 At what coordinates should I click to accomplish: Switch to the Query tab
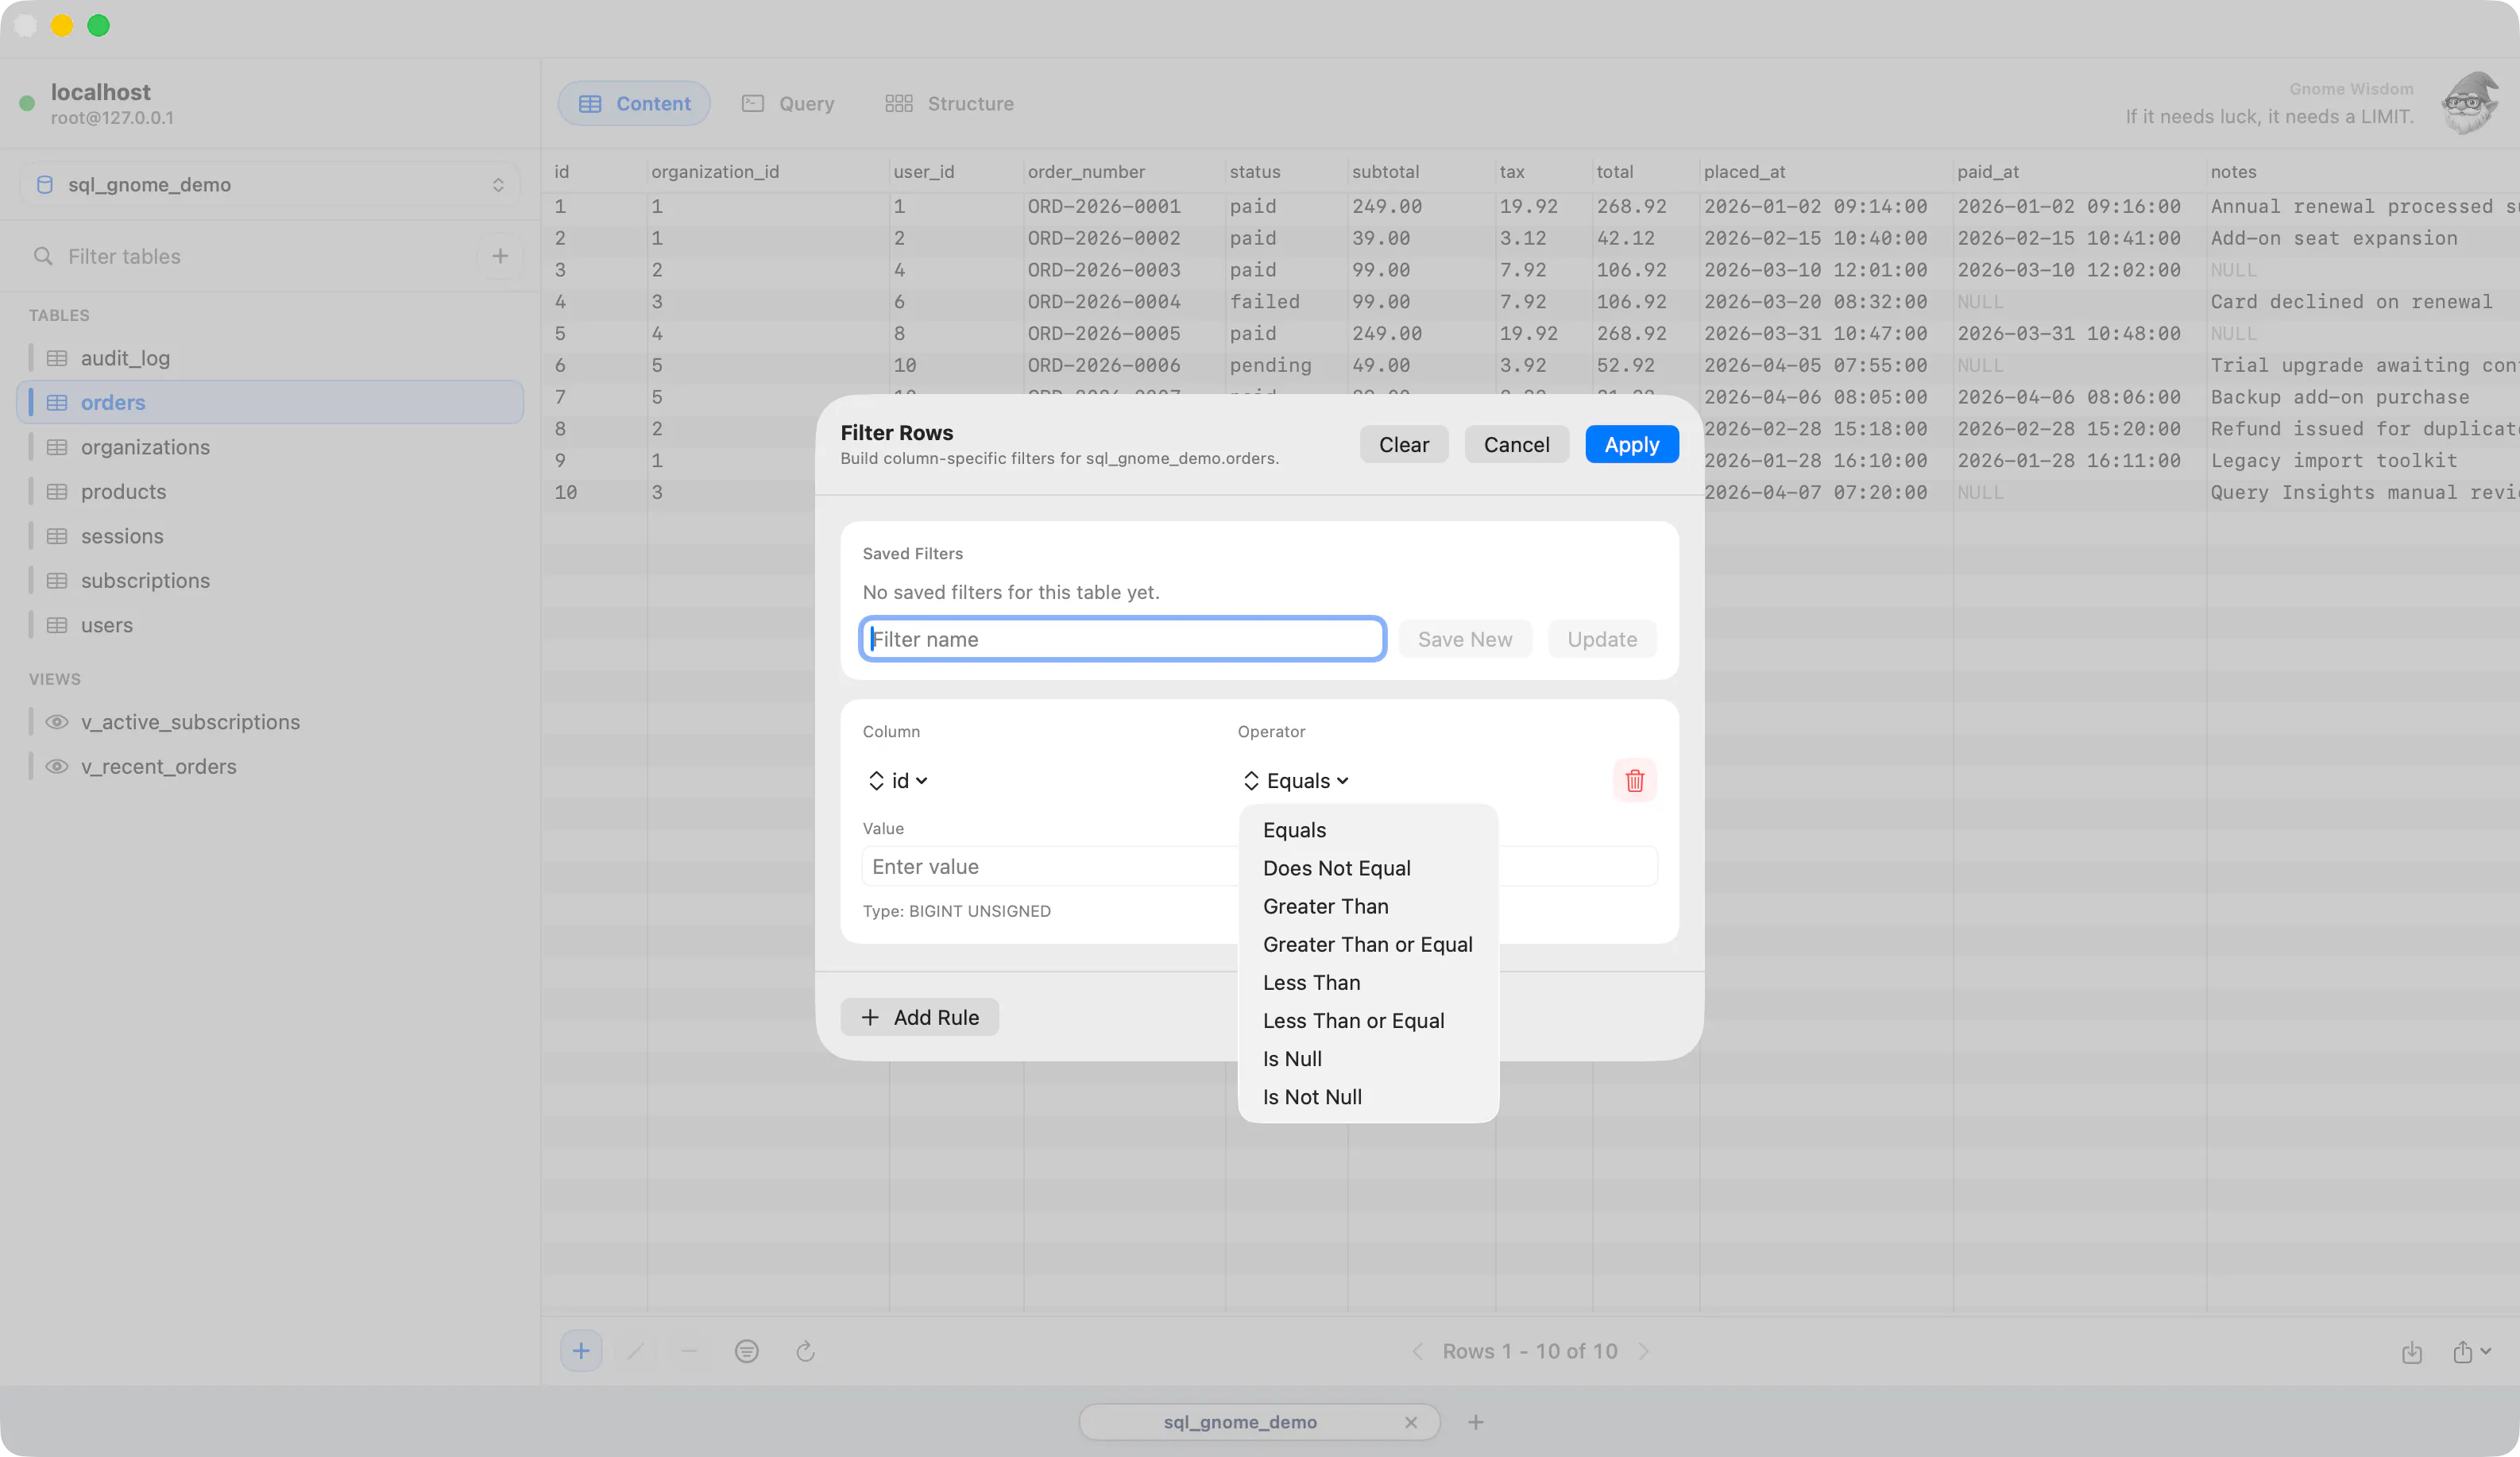[x=788, y=103]
